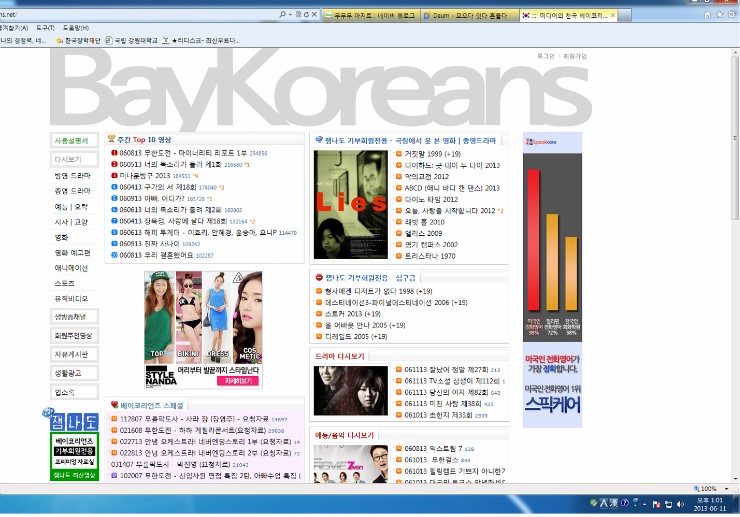Screen dimensions: 740x517
Task: Click the refresh icon in address bar
Action: click(x=306, y=15)
